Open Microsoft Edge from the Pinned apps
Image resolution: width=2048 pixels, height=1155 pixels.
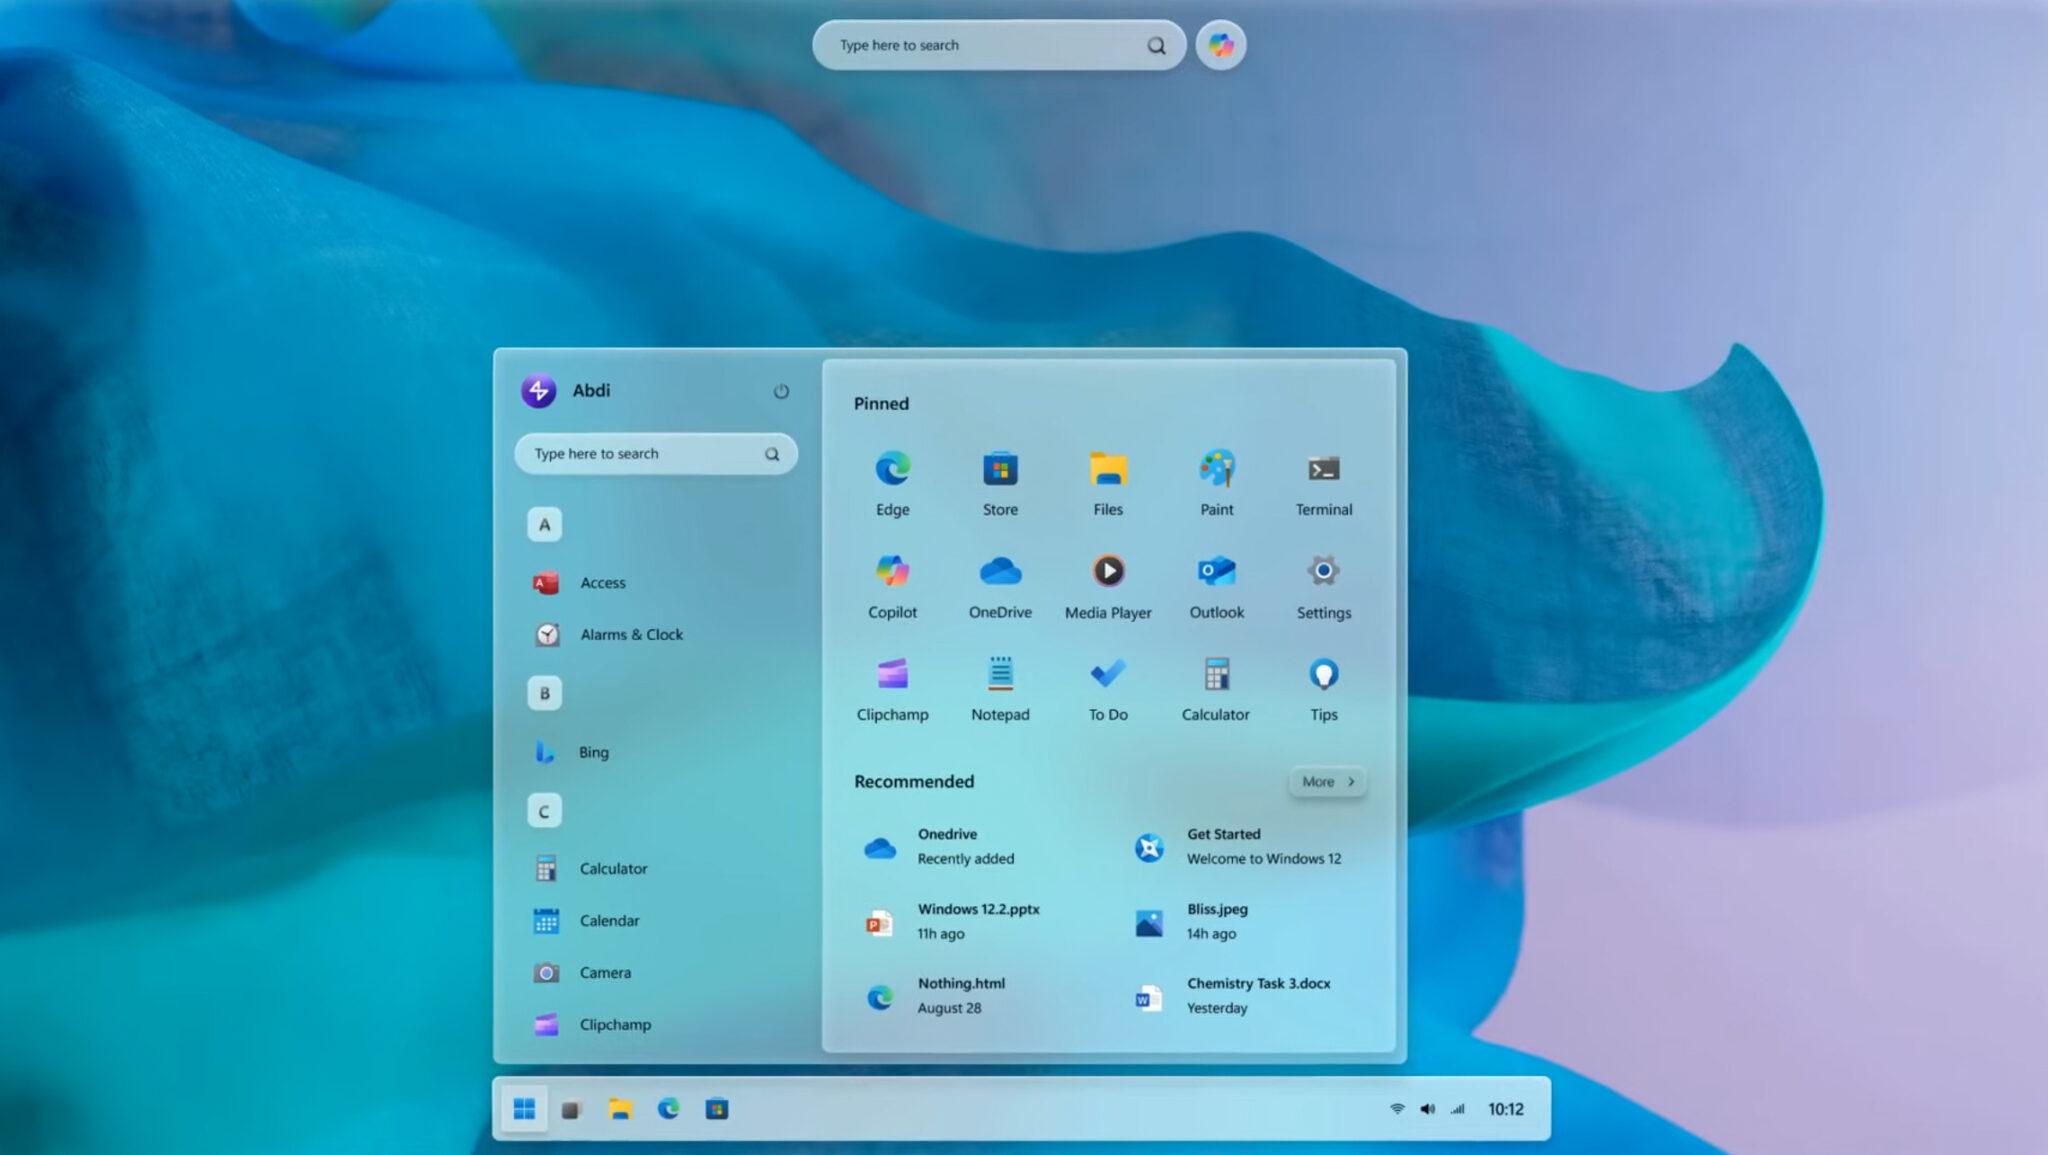click(891, 470)
